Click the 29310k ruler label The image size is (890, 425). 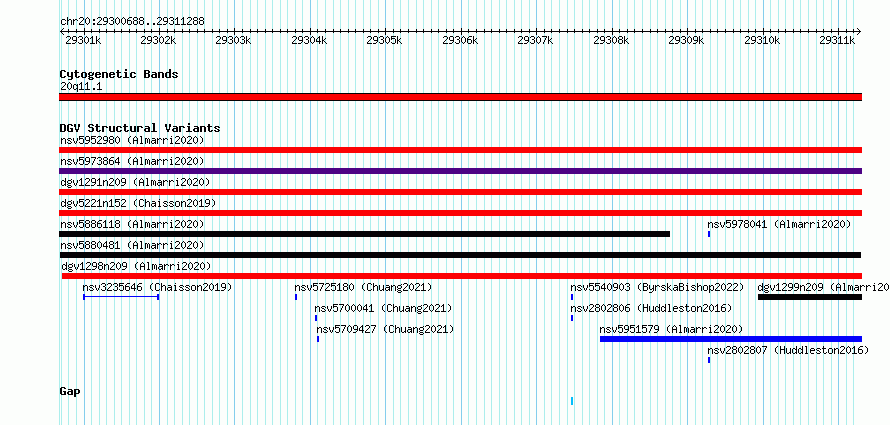click(x=762, y=40)
